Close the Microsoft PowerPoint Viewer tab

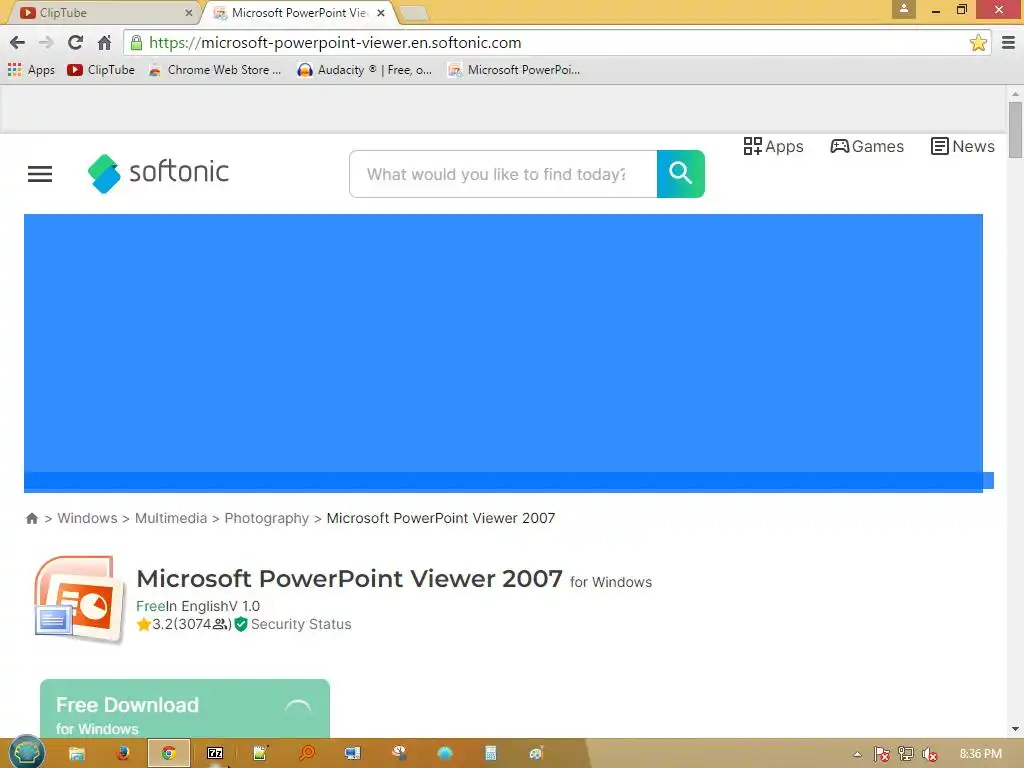coord(381,12)
